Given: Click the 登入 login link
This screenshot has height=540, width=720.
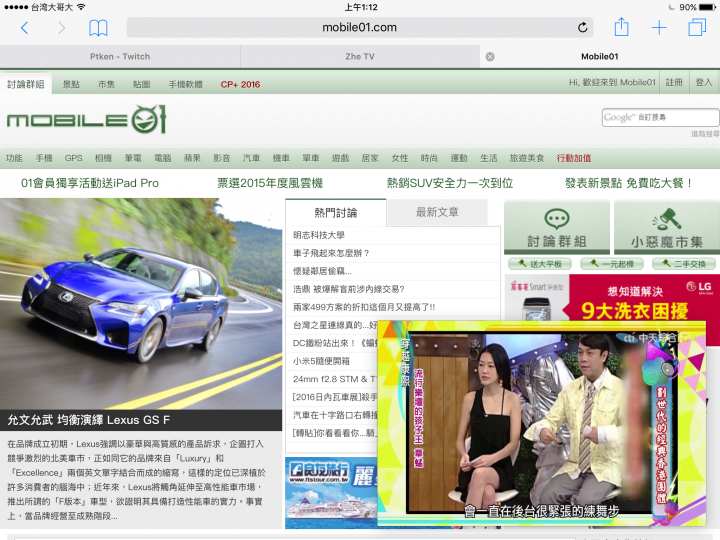Looking at the screenshot, I should point(703,82).
